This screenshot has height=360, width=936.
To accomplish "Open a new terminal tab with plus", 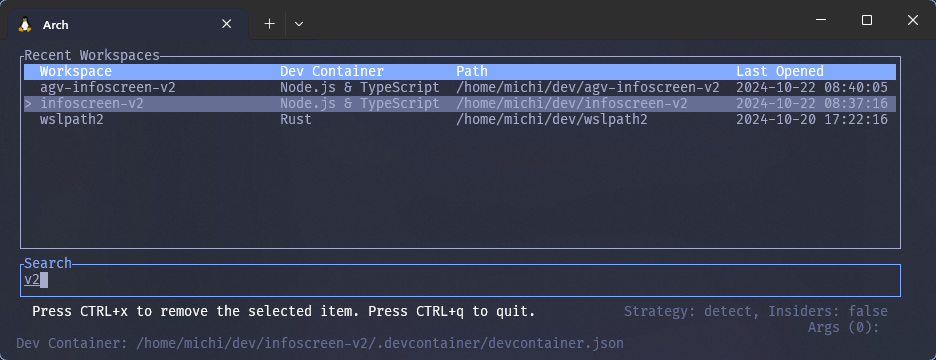I will coord(270,24).
